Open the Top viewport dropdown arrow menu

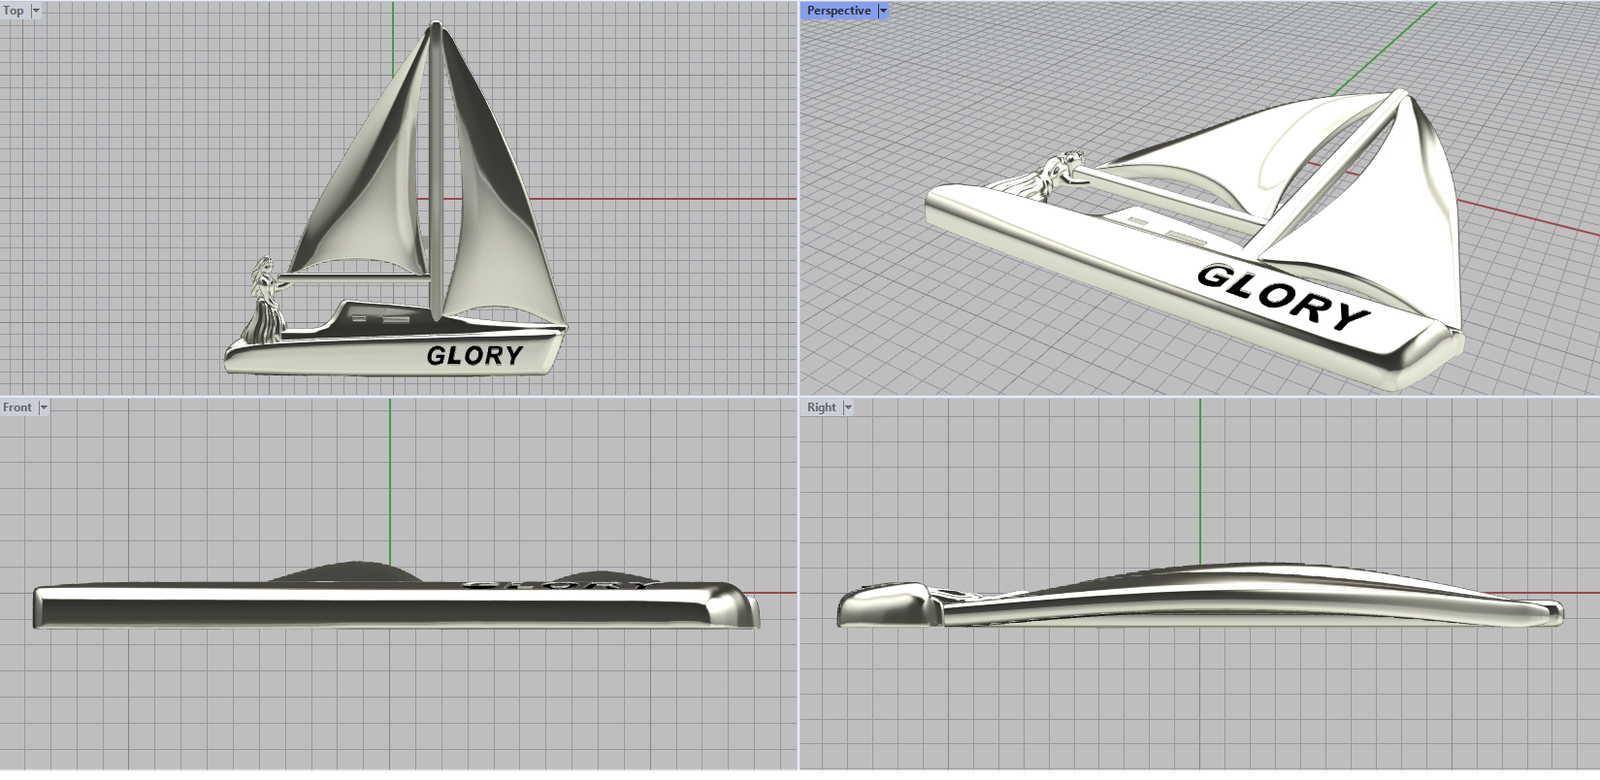[36, 10]
